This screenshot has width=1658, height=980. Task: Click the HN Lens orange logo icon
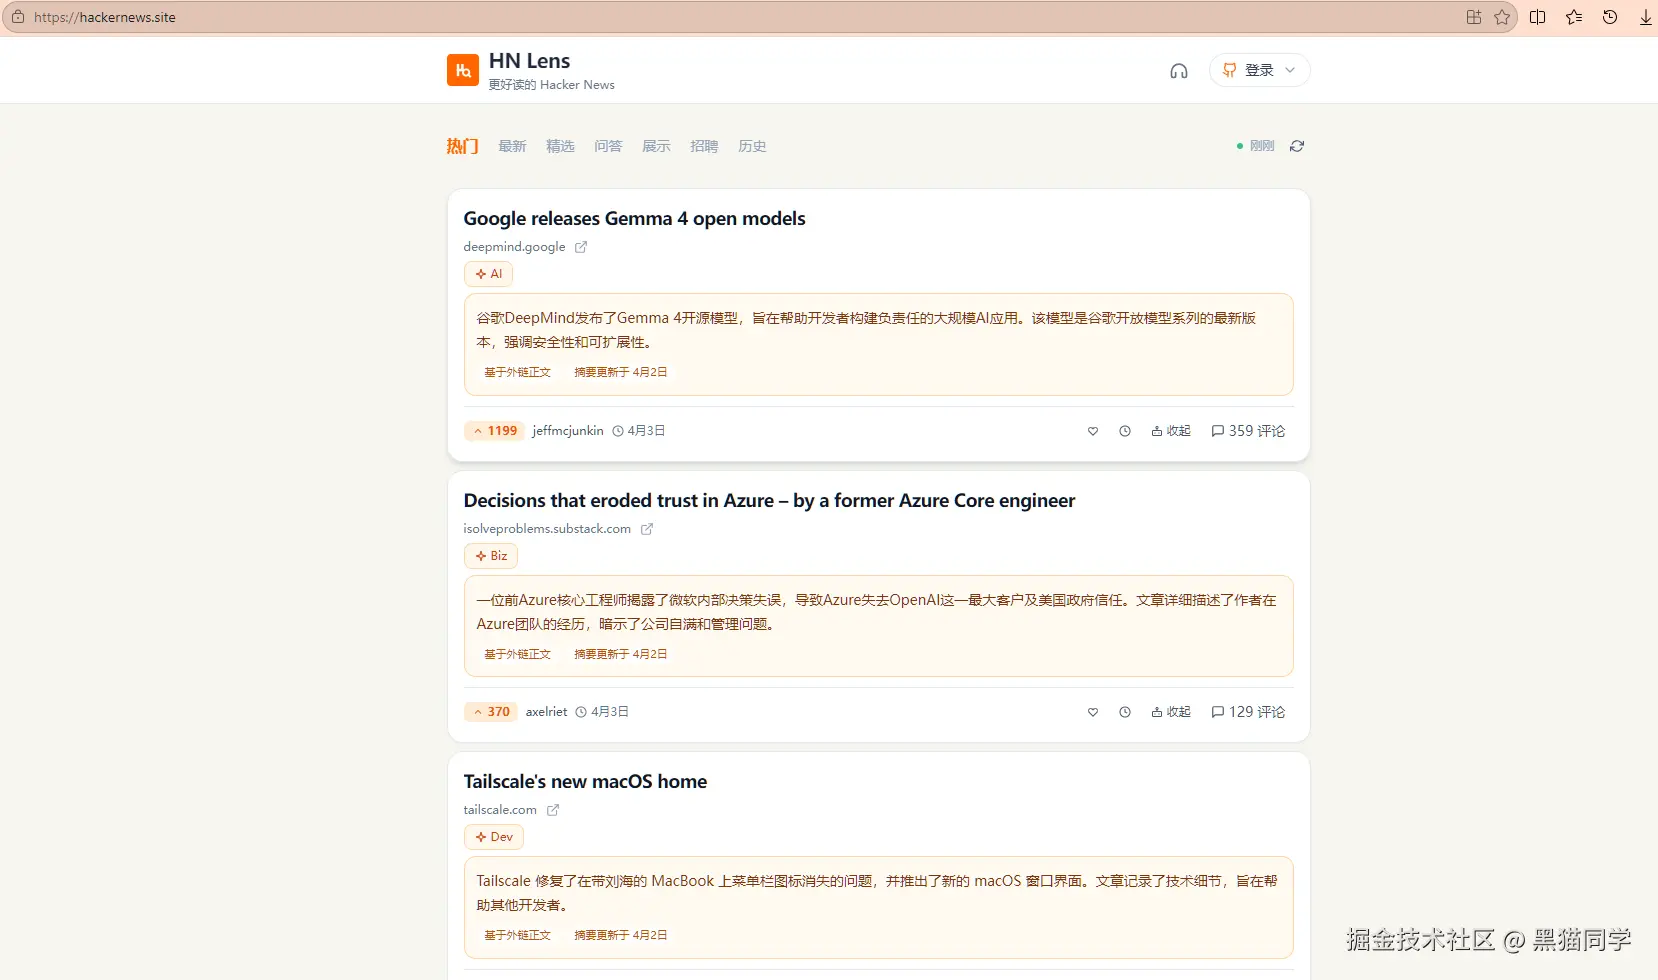click(463, 70)
